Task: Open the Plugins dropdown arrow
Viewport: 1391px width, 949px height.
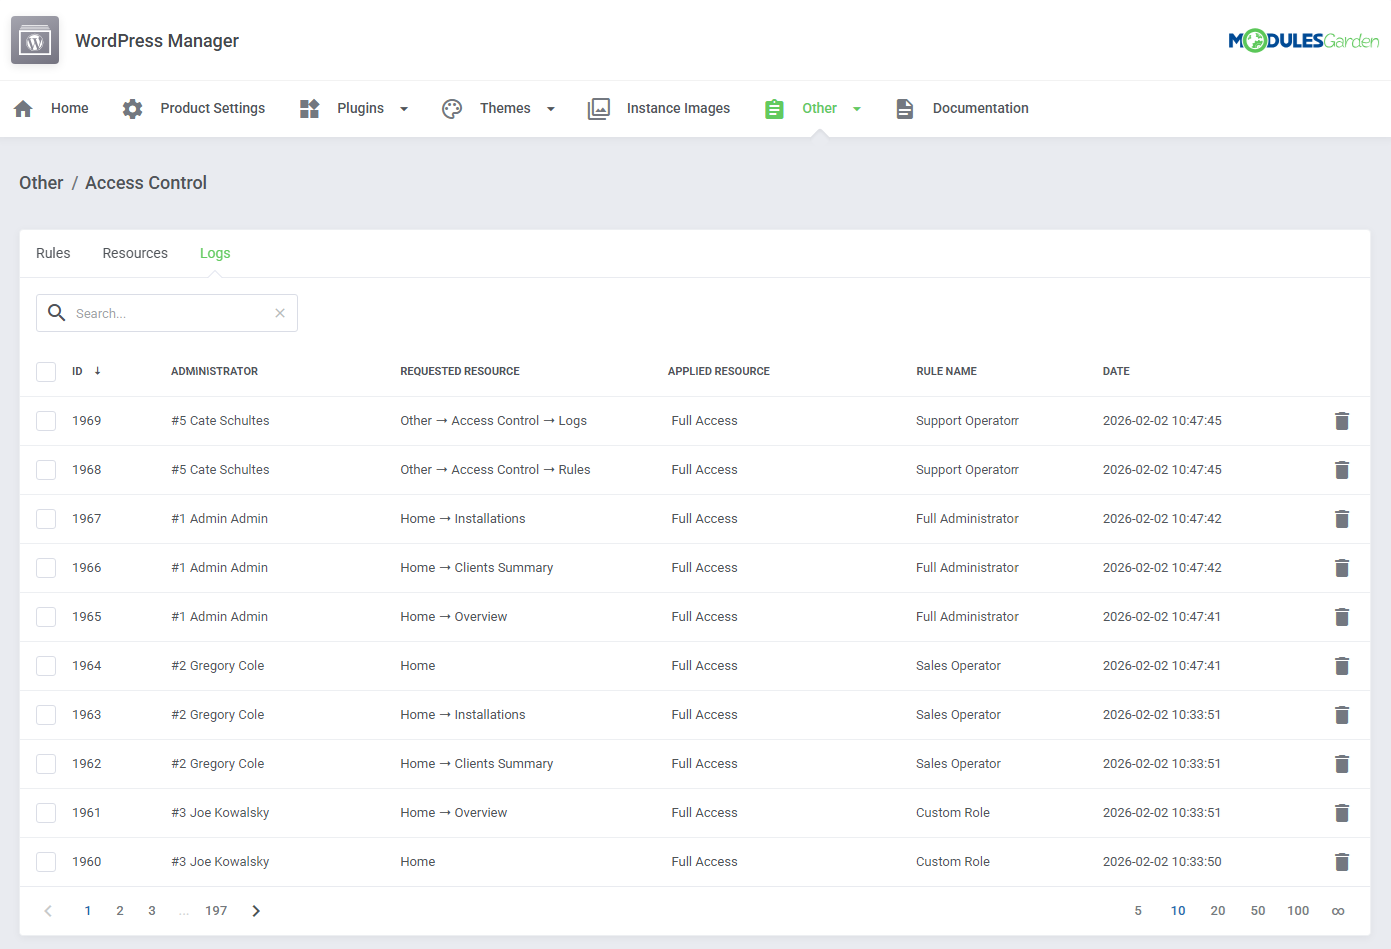Action: pyautogui.click(x=404, y=108)
